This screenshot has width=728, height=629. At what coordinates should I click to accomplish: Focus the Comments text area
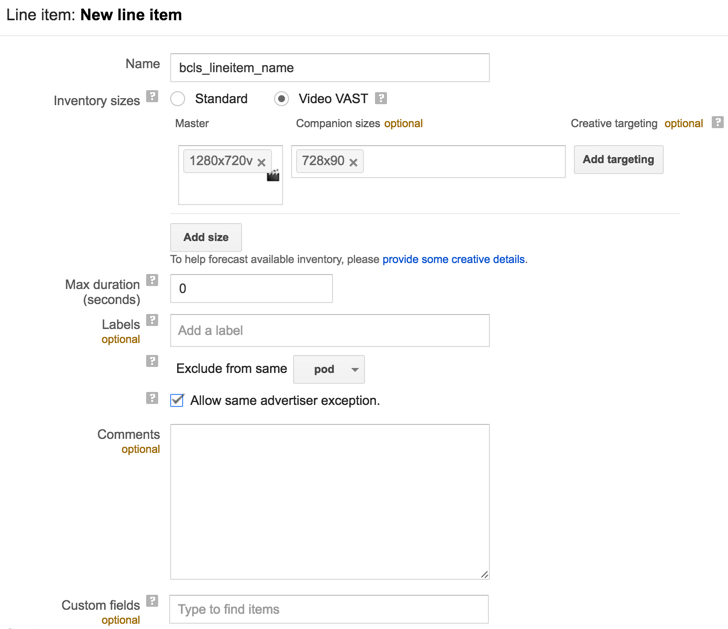329,501
